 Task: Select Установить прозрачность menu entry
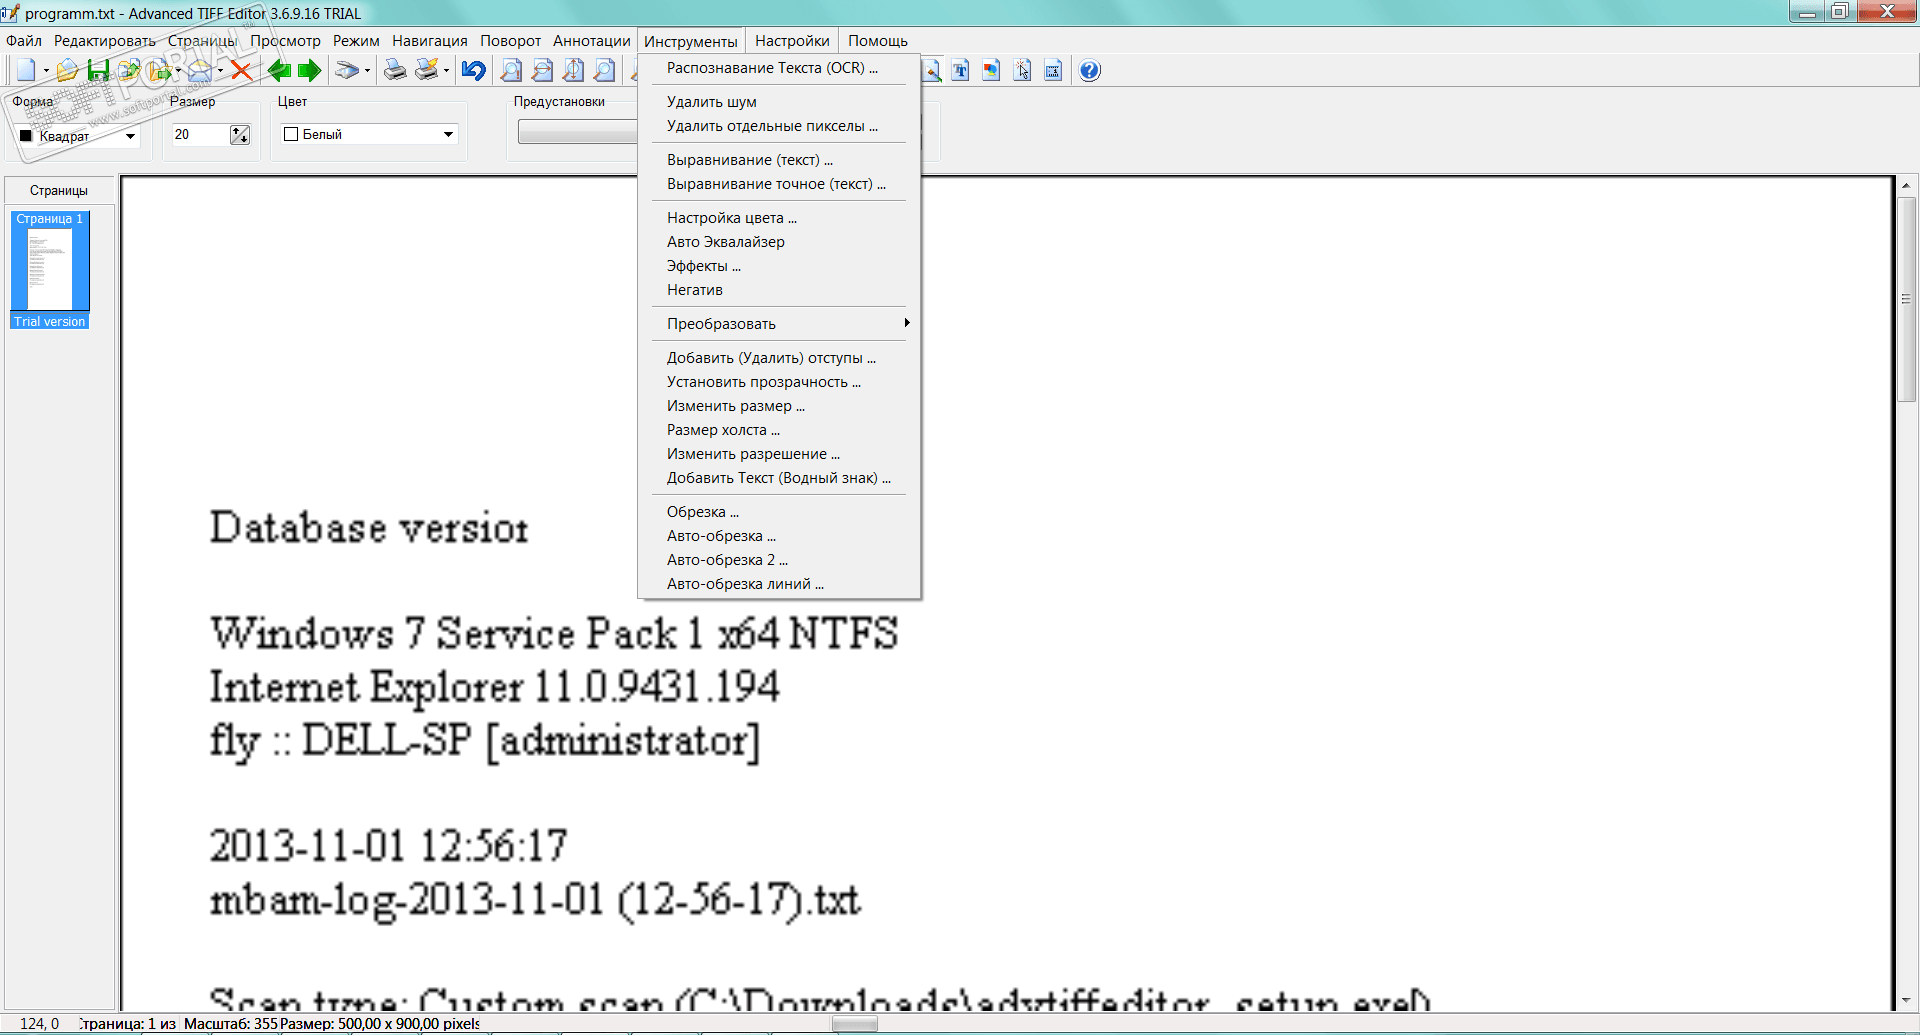click(779, 382)
